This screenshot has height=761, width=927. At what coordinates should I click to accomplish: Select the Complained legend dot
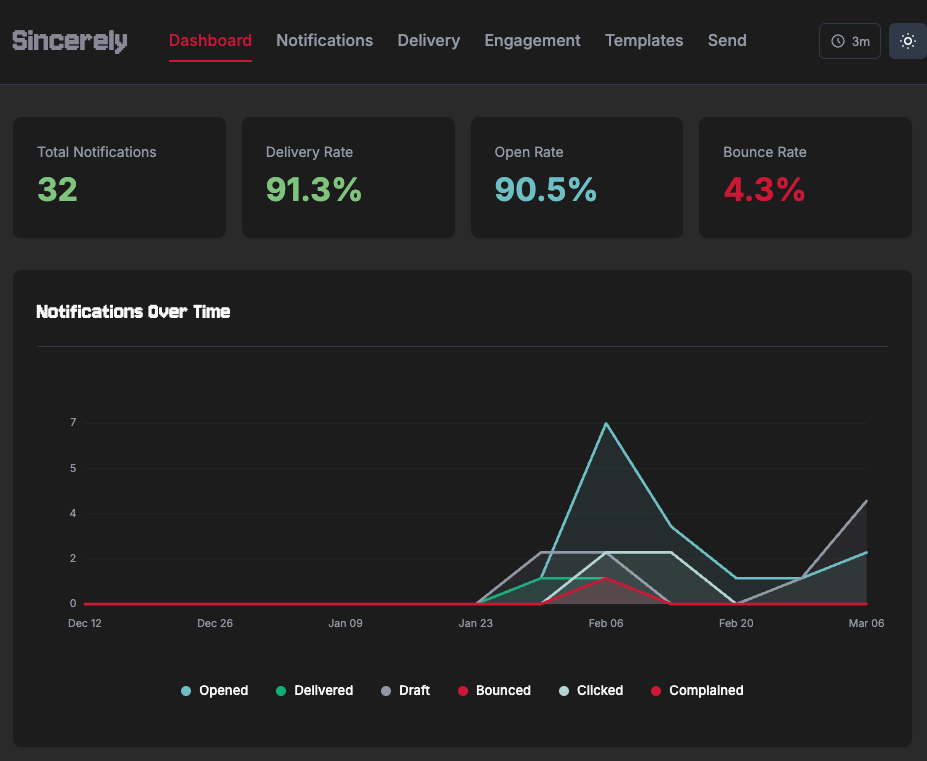pyautogui.click(x=655, y=690)
